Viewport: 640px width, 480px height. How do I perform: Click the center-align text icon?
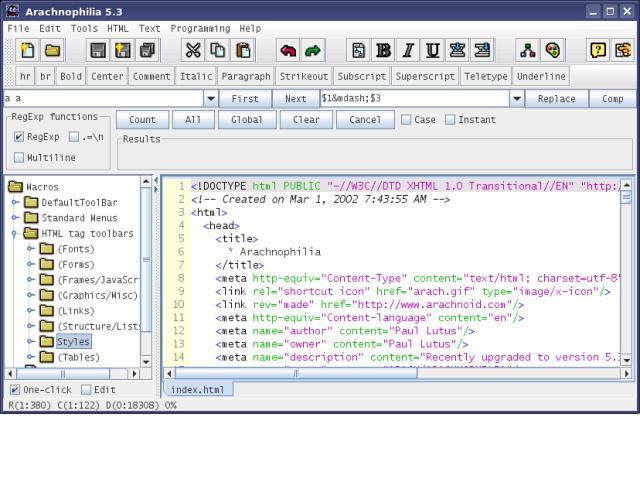point(457,51)
